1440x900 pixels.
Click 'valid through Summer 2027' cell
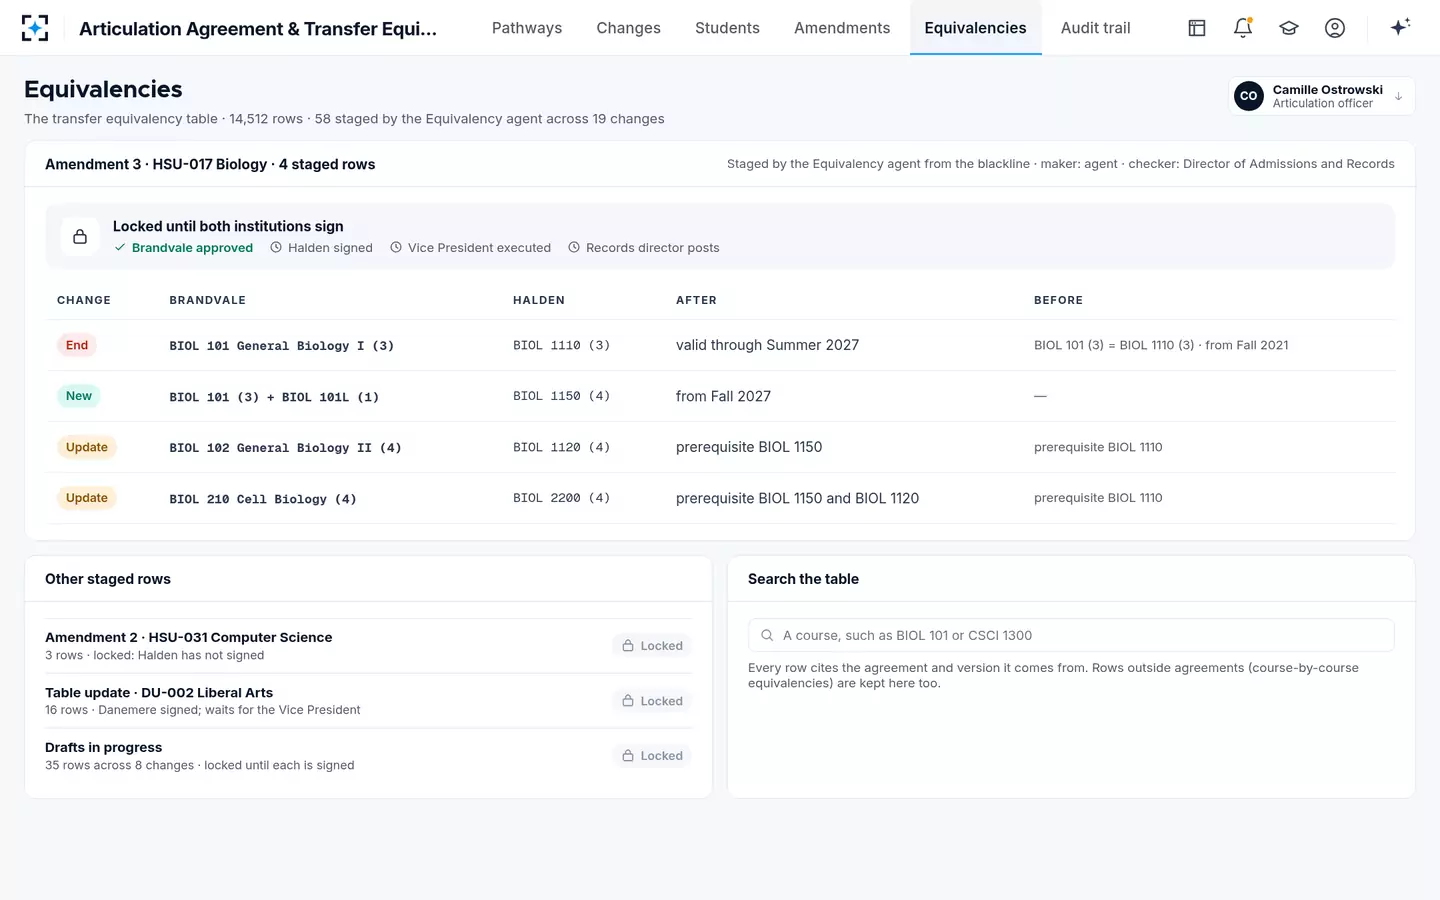767,345
